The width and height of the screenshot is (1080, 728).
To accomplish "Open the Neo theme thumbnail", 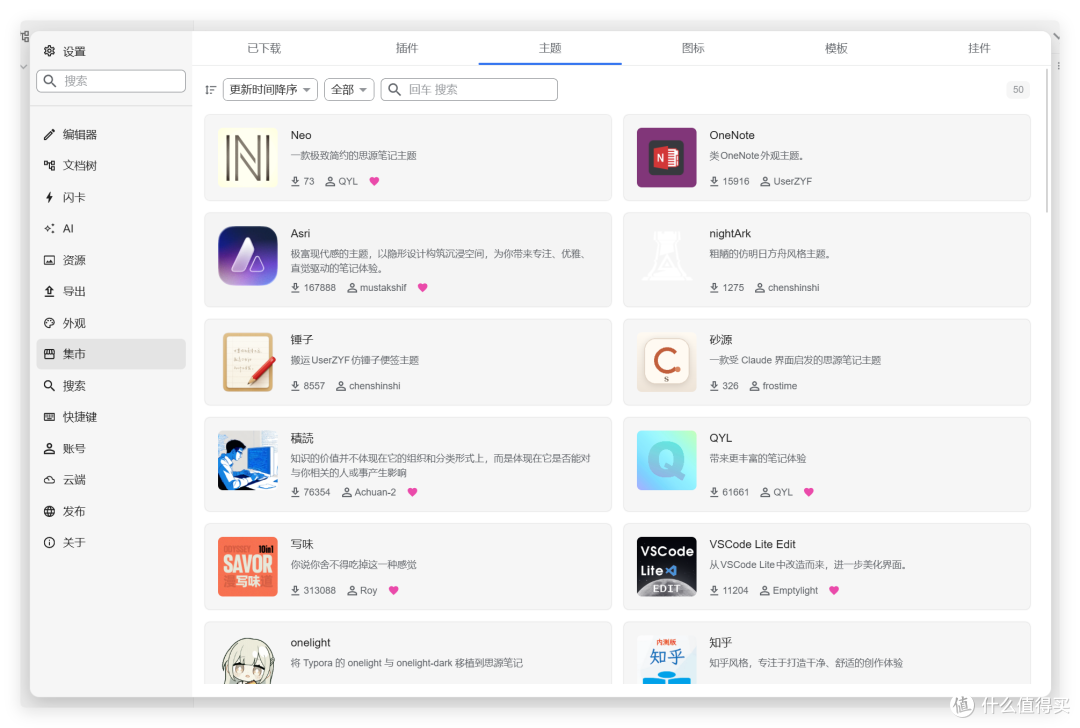I will [248, 157].
